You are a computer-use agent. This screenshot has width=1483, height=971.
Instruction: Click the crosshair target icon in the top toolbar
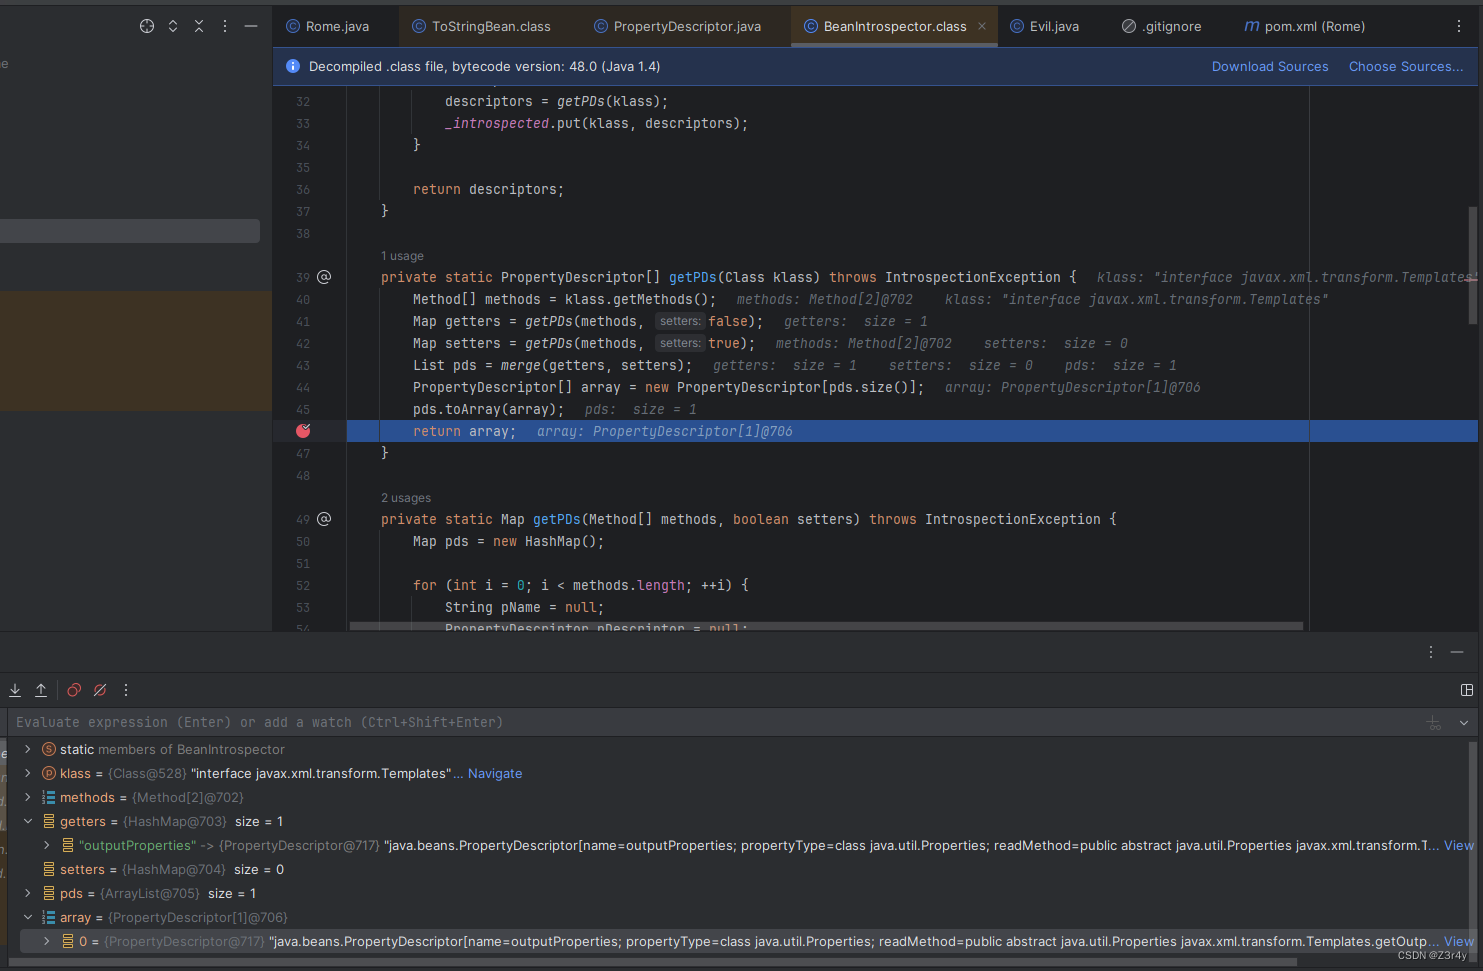pyautogui.click(x=147, y=26)
